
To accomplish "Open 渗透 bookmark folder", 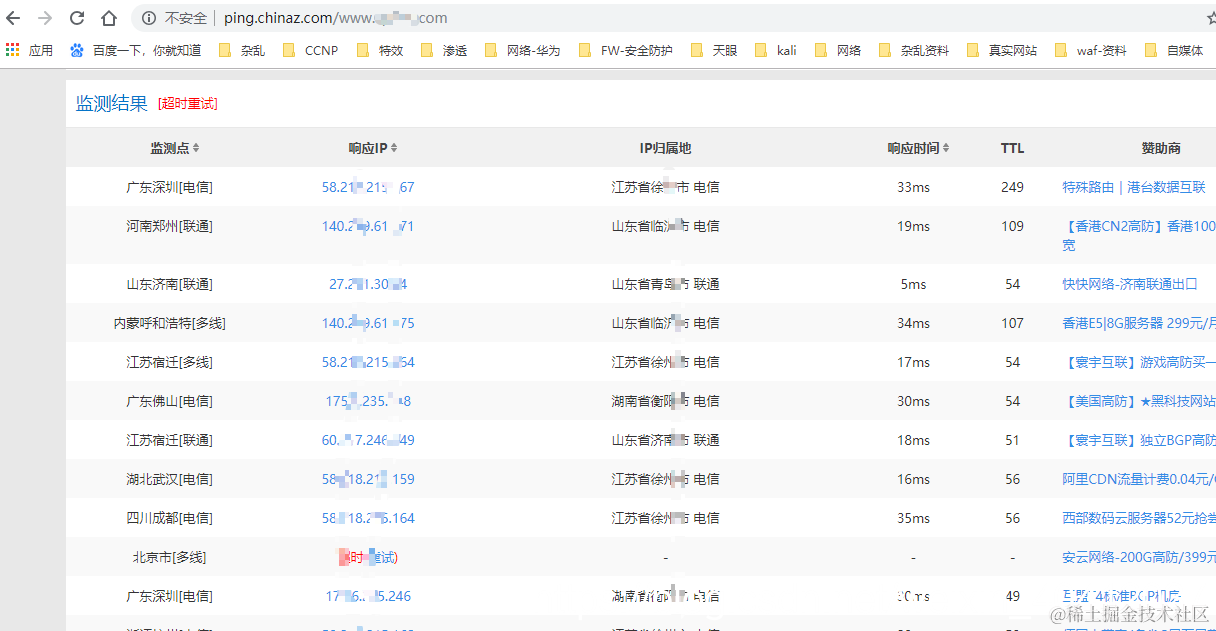I will point(444,50).
